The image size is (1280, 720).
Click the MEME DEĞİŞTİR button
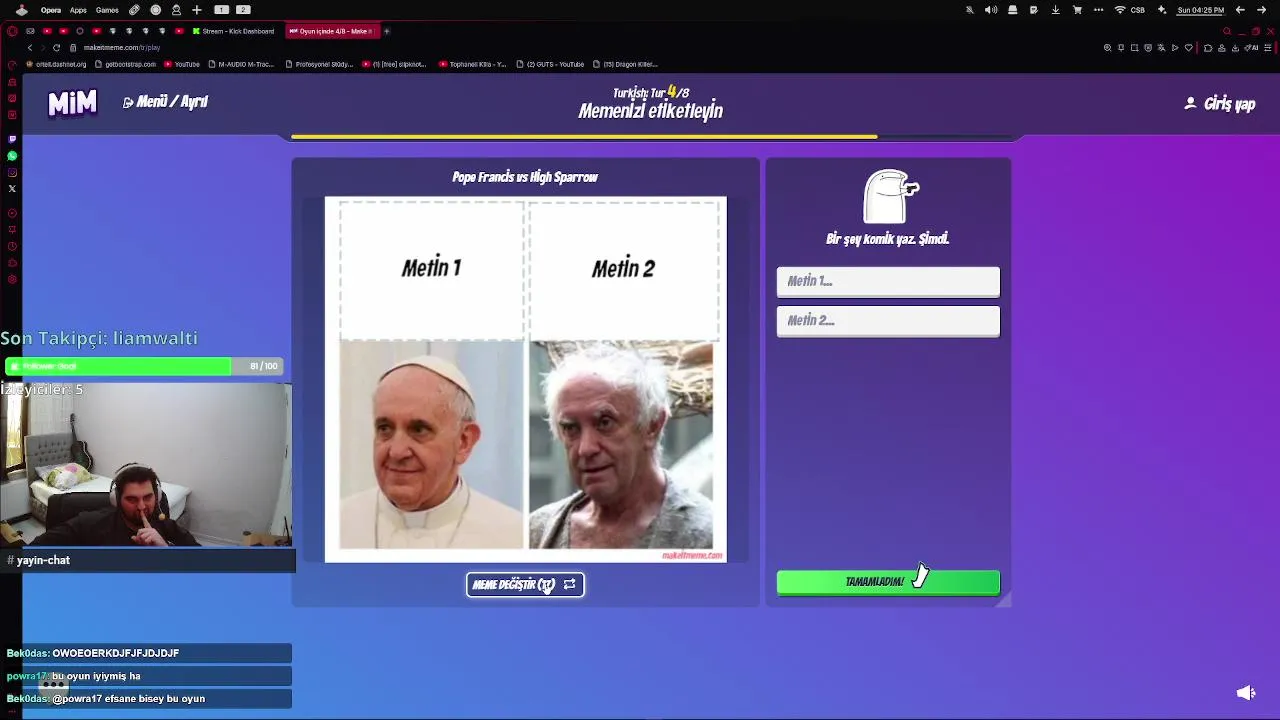[x=525, y=584]
